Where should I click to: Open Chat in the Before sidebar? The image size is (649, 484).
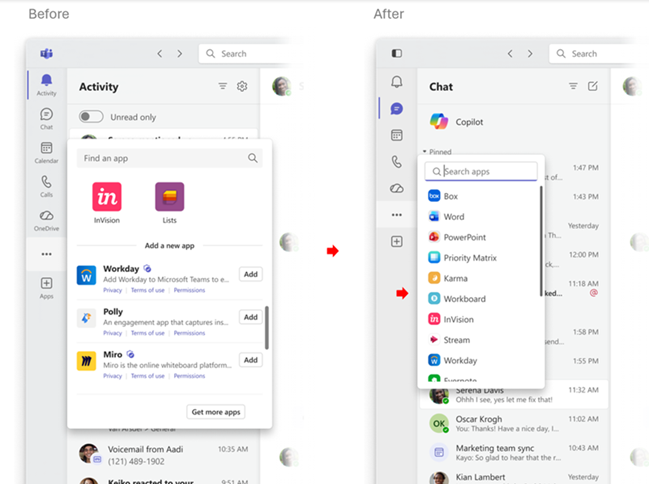click(x=46, y=118)
